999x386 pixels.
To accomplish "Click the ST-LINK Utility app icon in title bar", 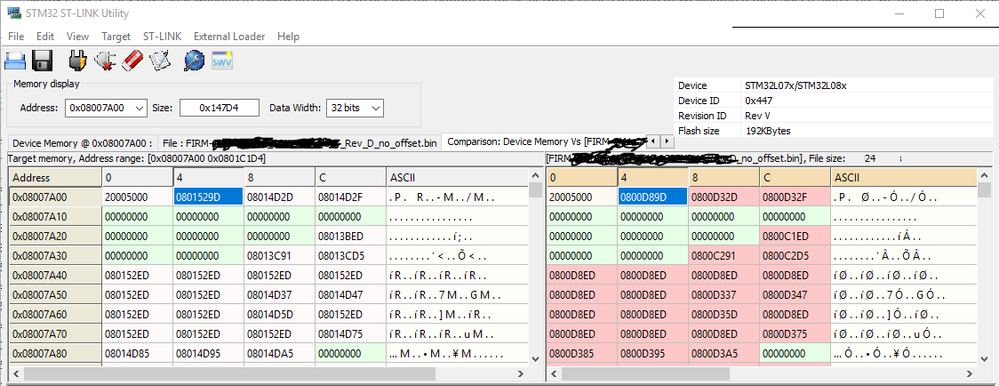I will tap(13, 13).
